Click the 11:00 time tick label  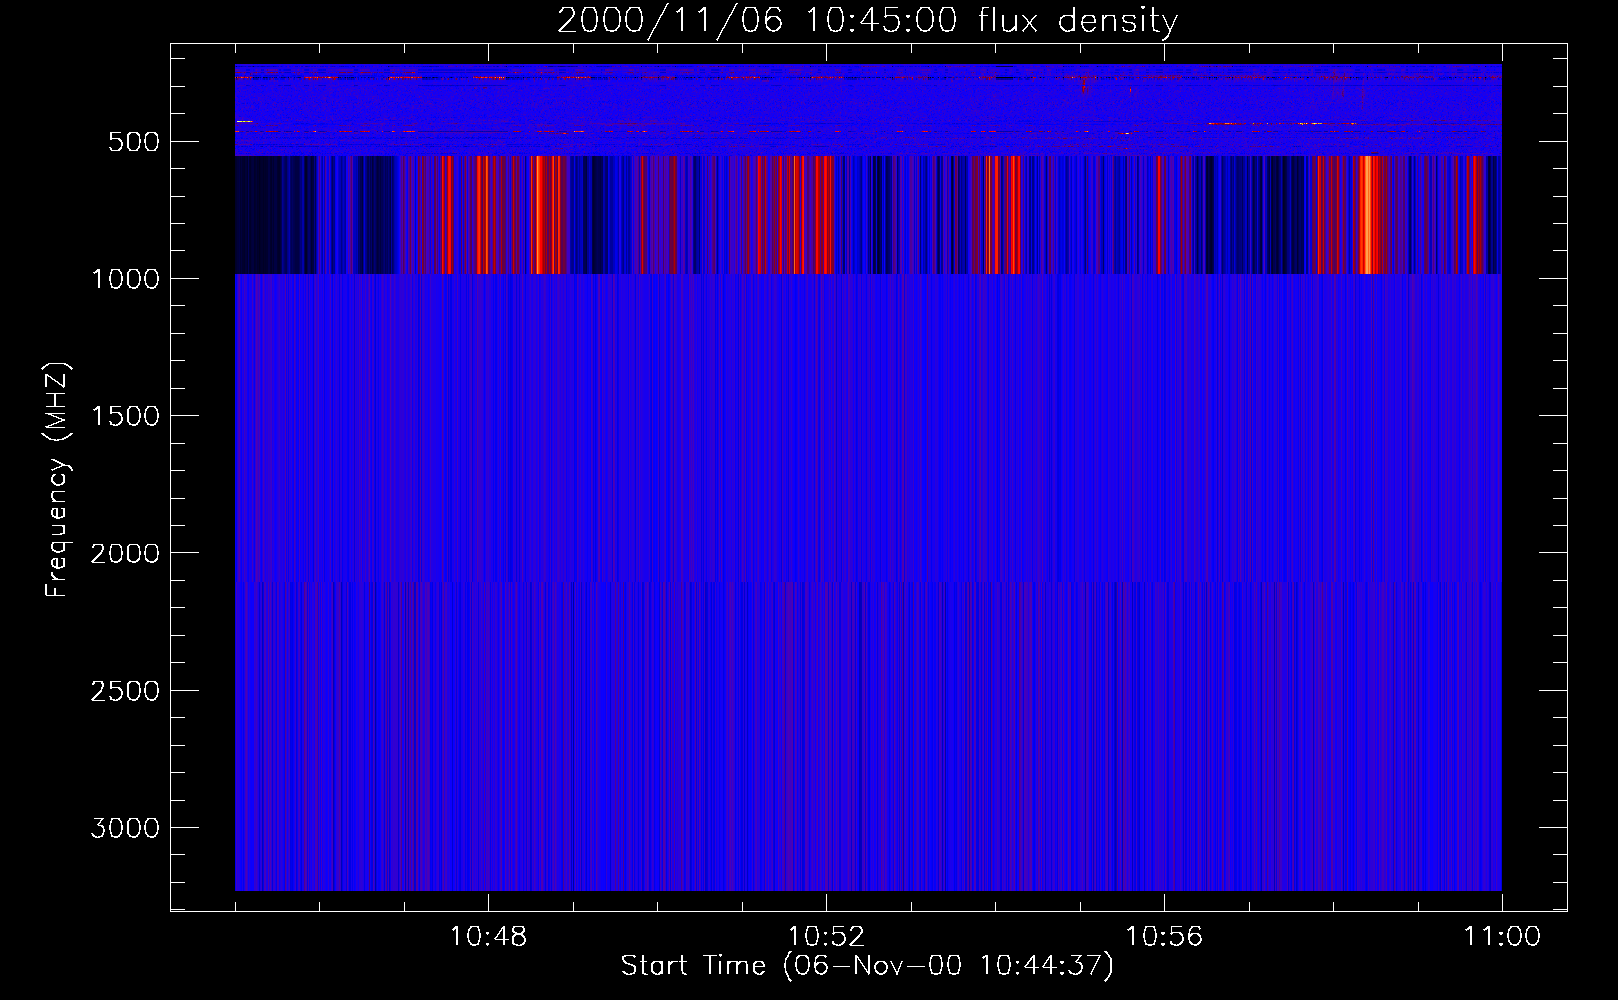tap(1502, 937)
